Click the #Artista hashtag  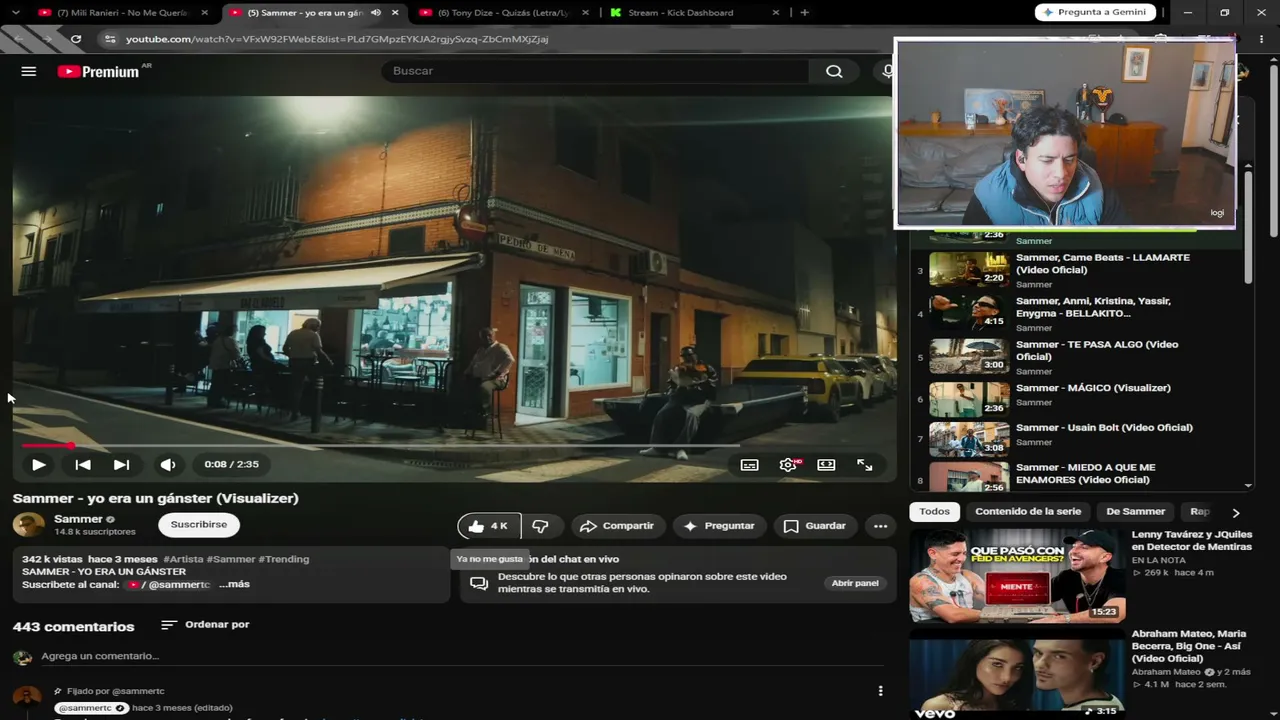tap(183, 559)
